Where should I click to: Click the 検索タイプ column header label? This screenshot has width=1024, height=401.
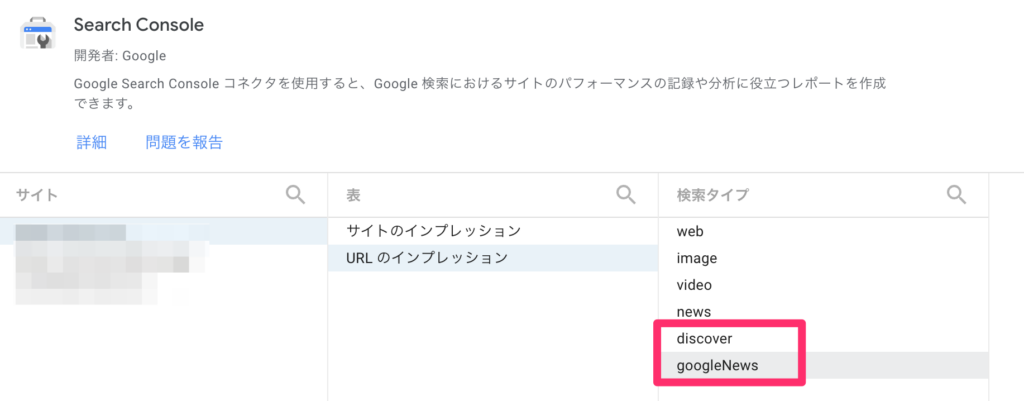click(x=712, y=195)
